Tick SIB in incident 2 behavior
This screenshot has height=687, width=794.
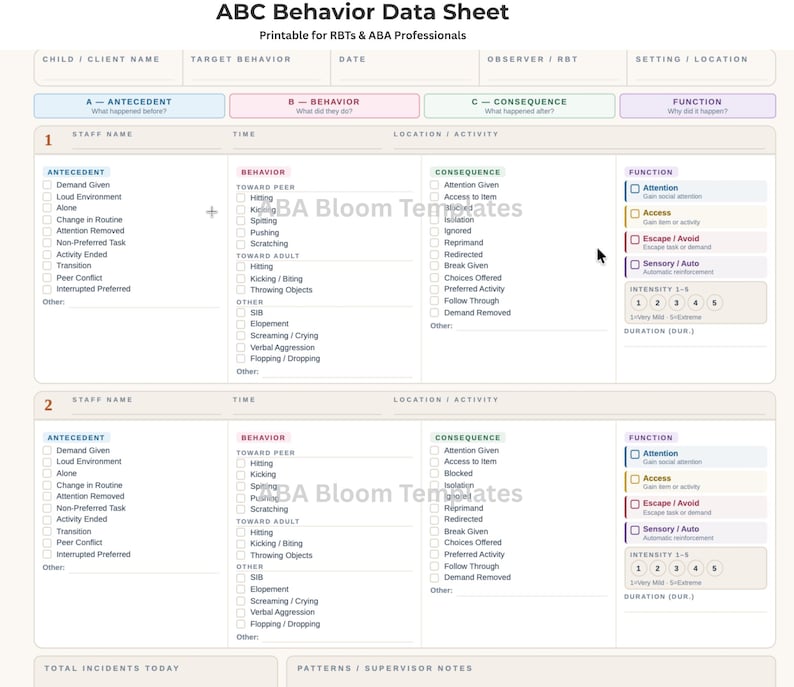241,578
